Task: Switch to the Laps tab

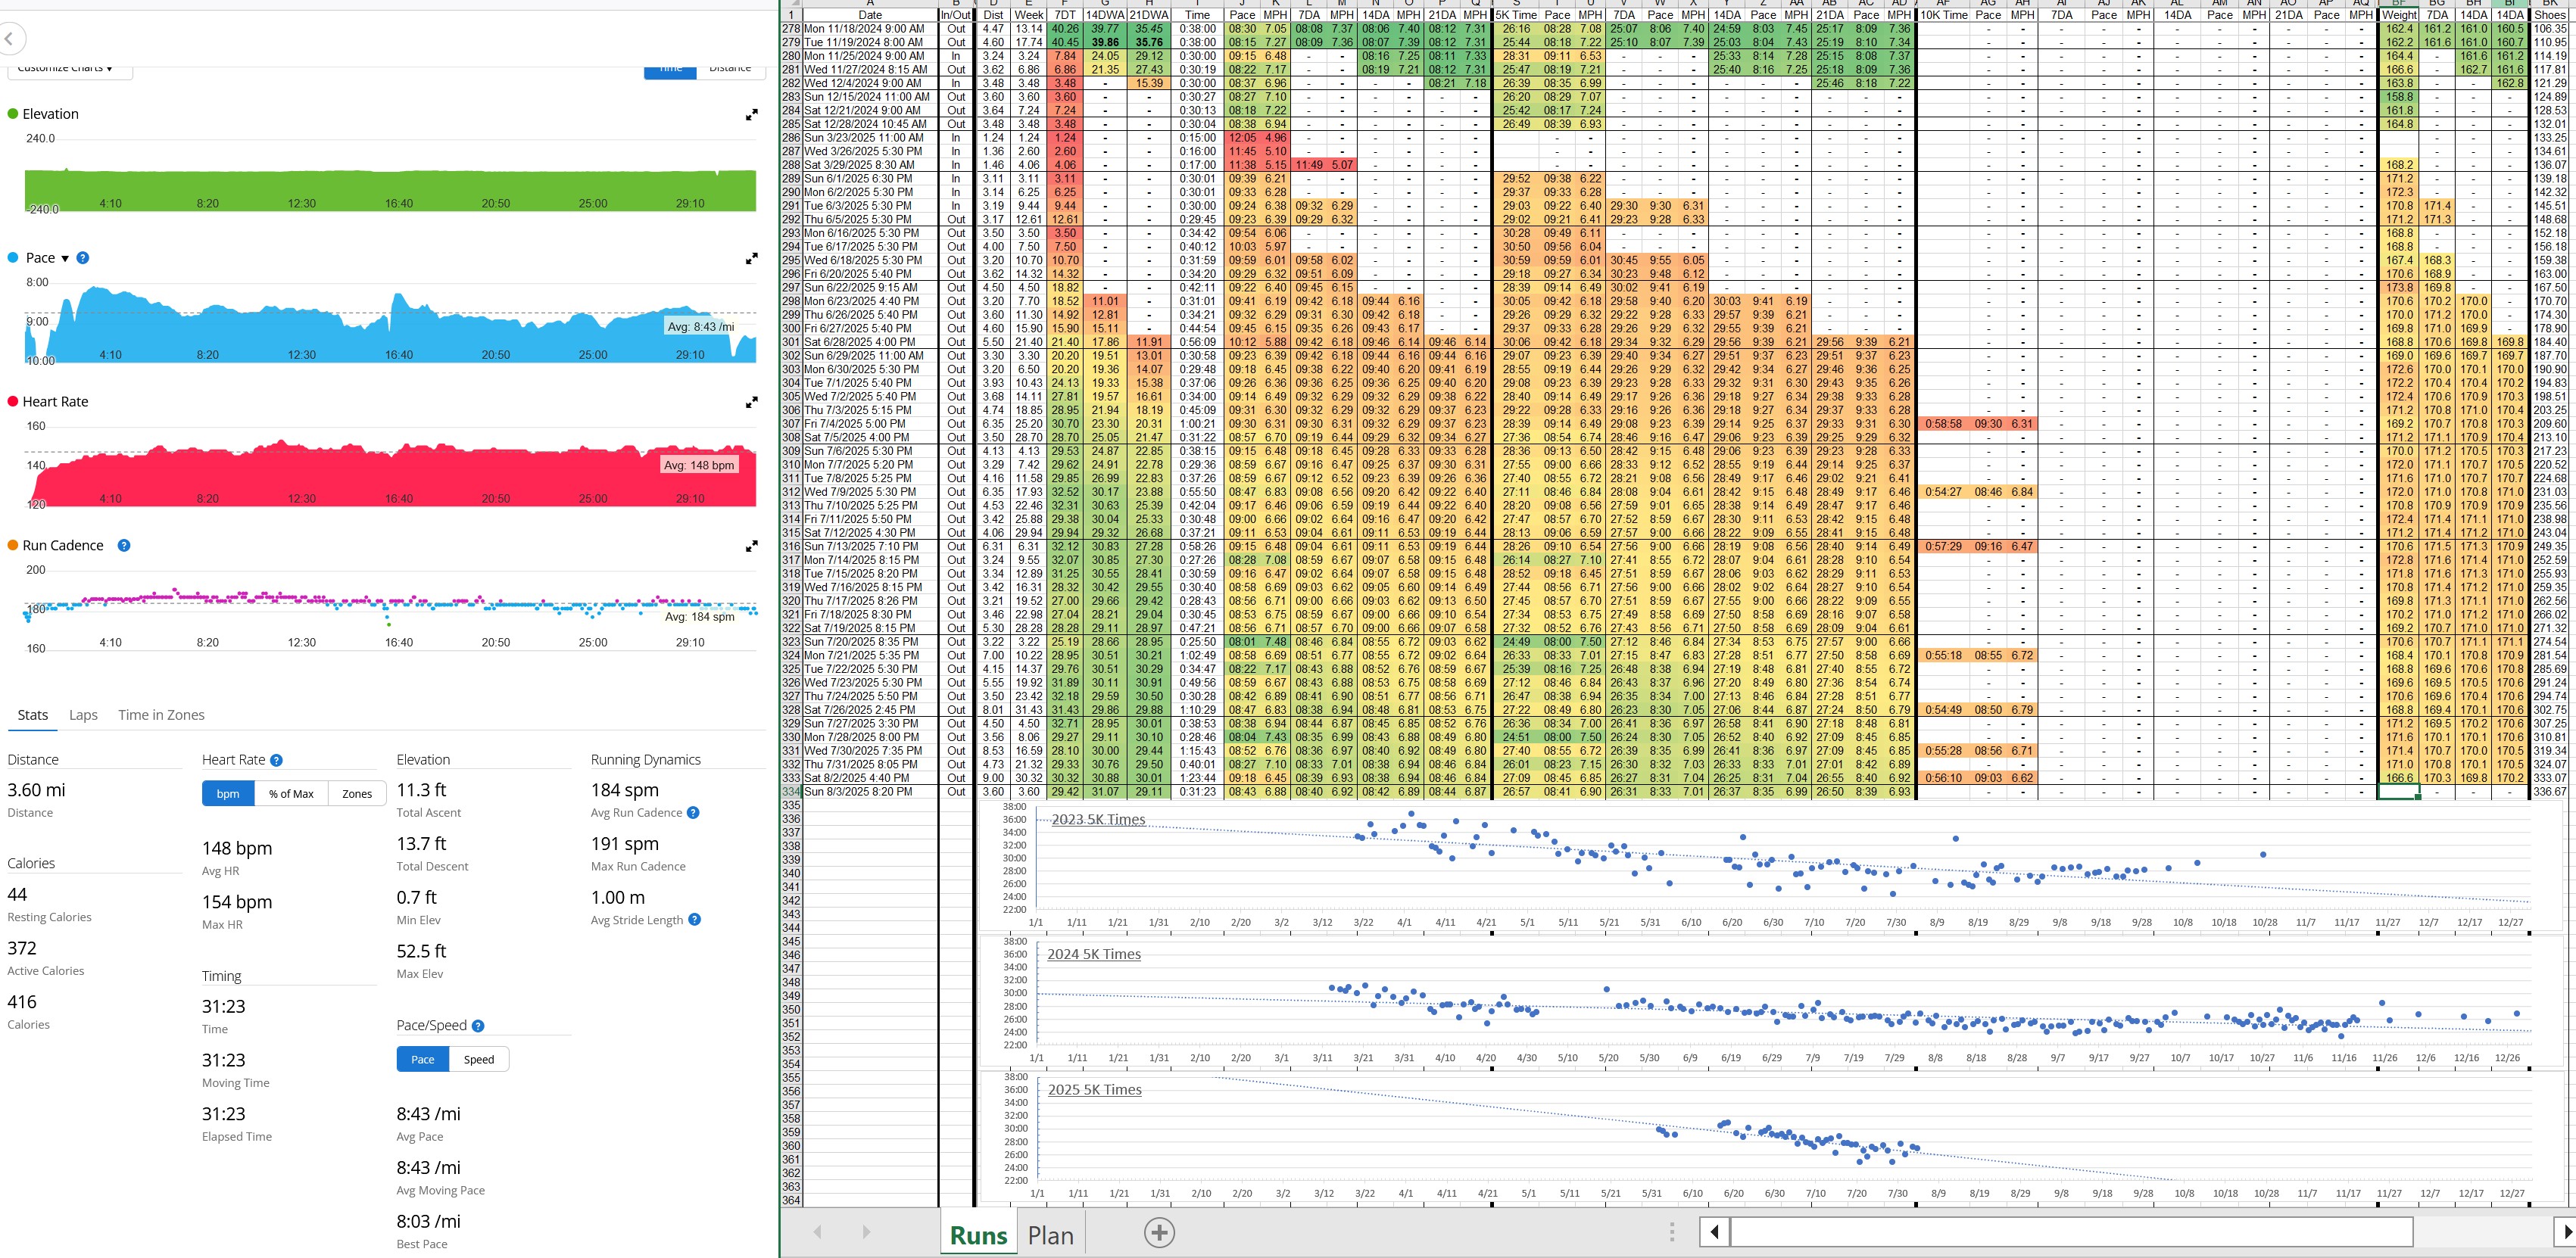Action: click(x=83, y=715)
